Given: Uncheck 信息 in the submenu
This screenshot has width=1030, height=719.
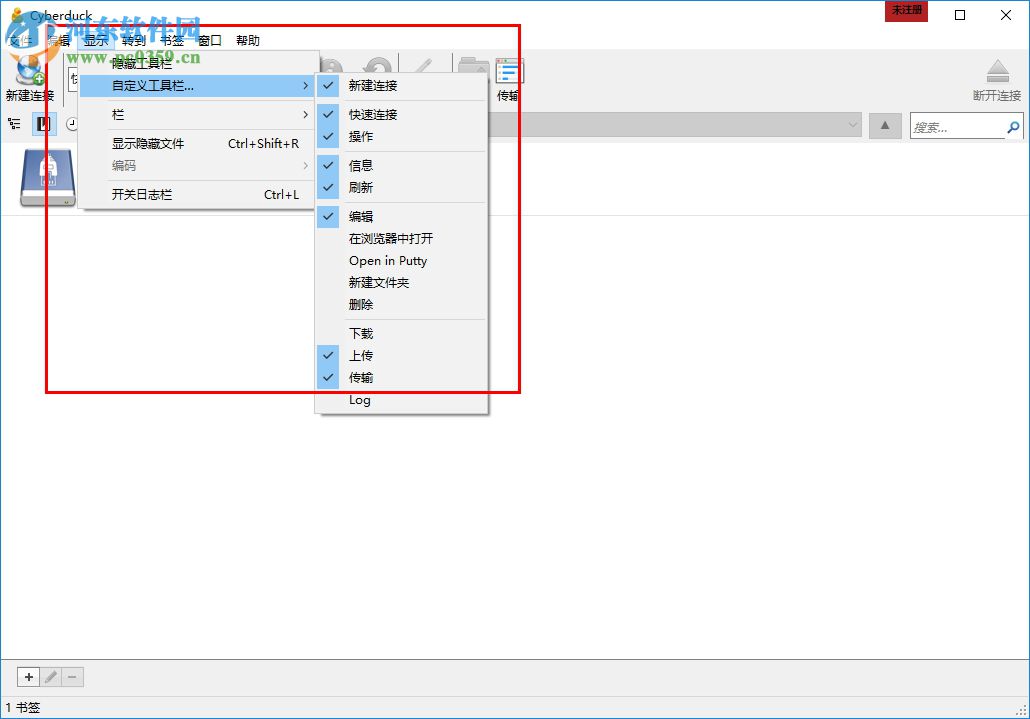Looking at the screenshot, I should (401, 165).
